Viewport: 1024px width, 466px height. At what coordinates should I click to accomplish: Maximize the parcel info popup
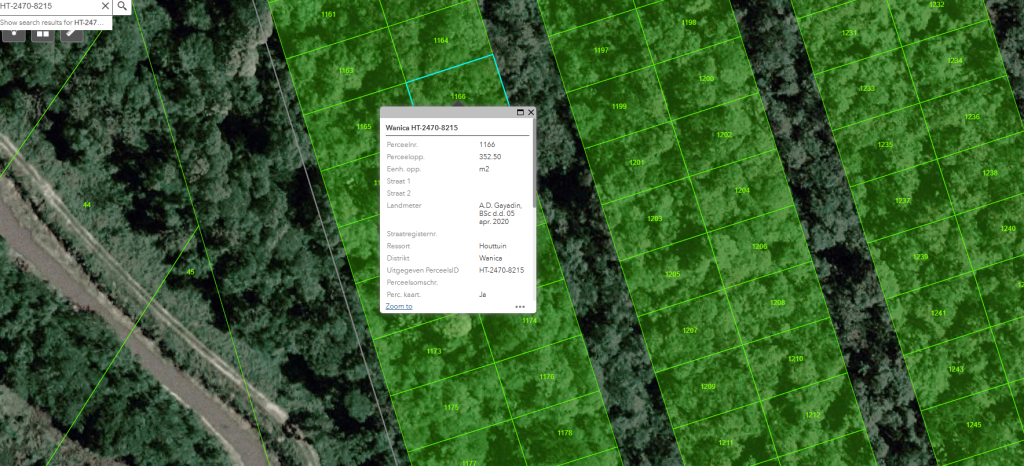(x=520, y=113)
